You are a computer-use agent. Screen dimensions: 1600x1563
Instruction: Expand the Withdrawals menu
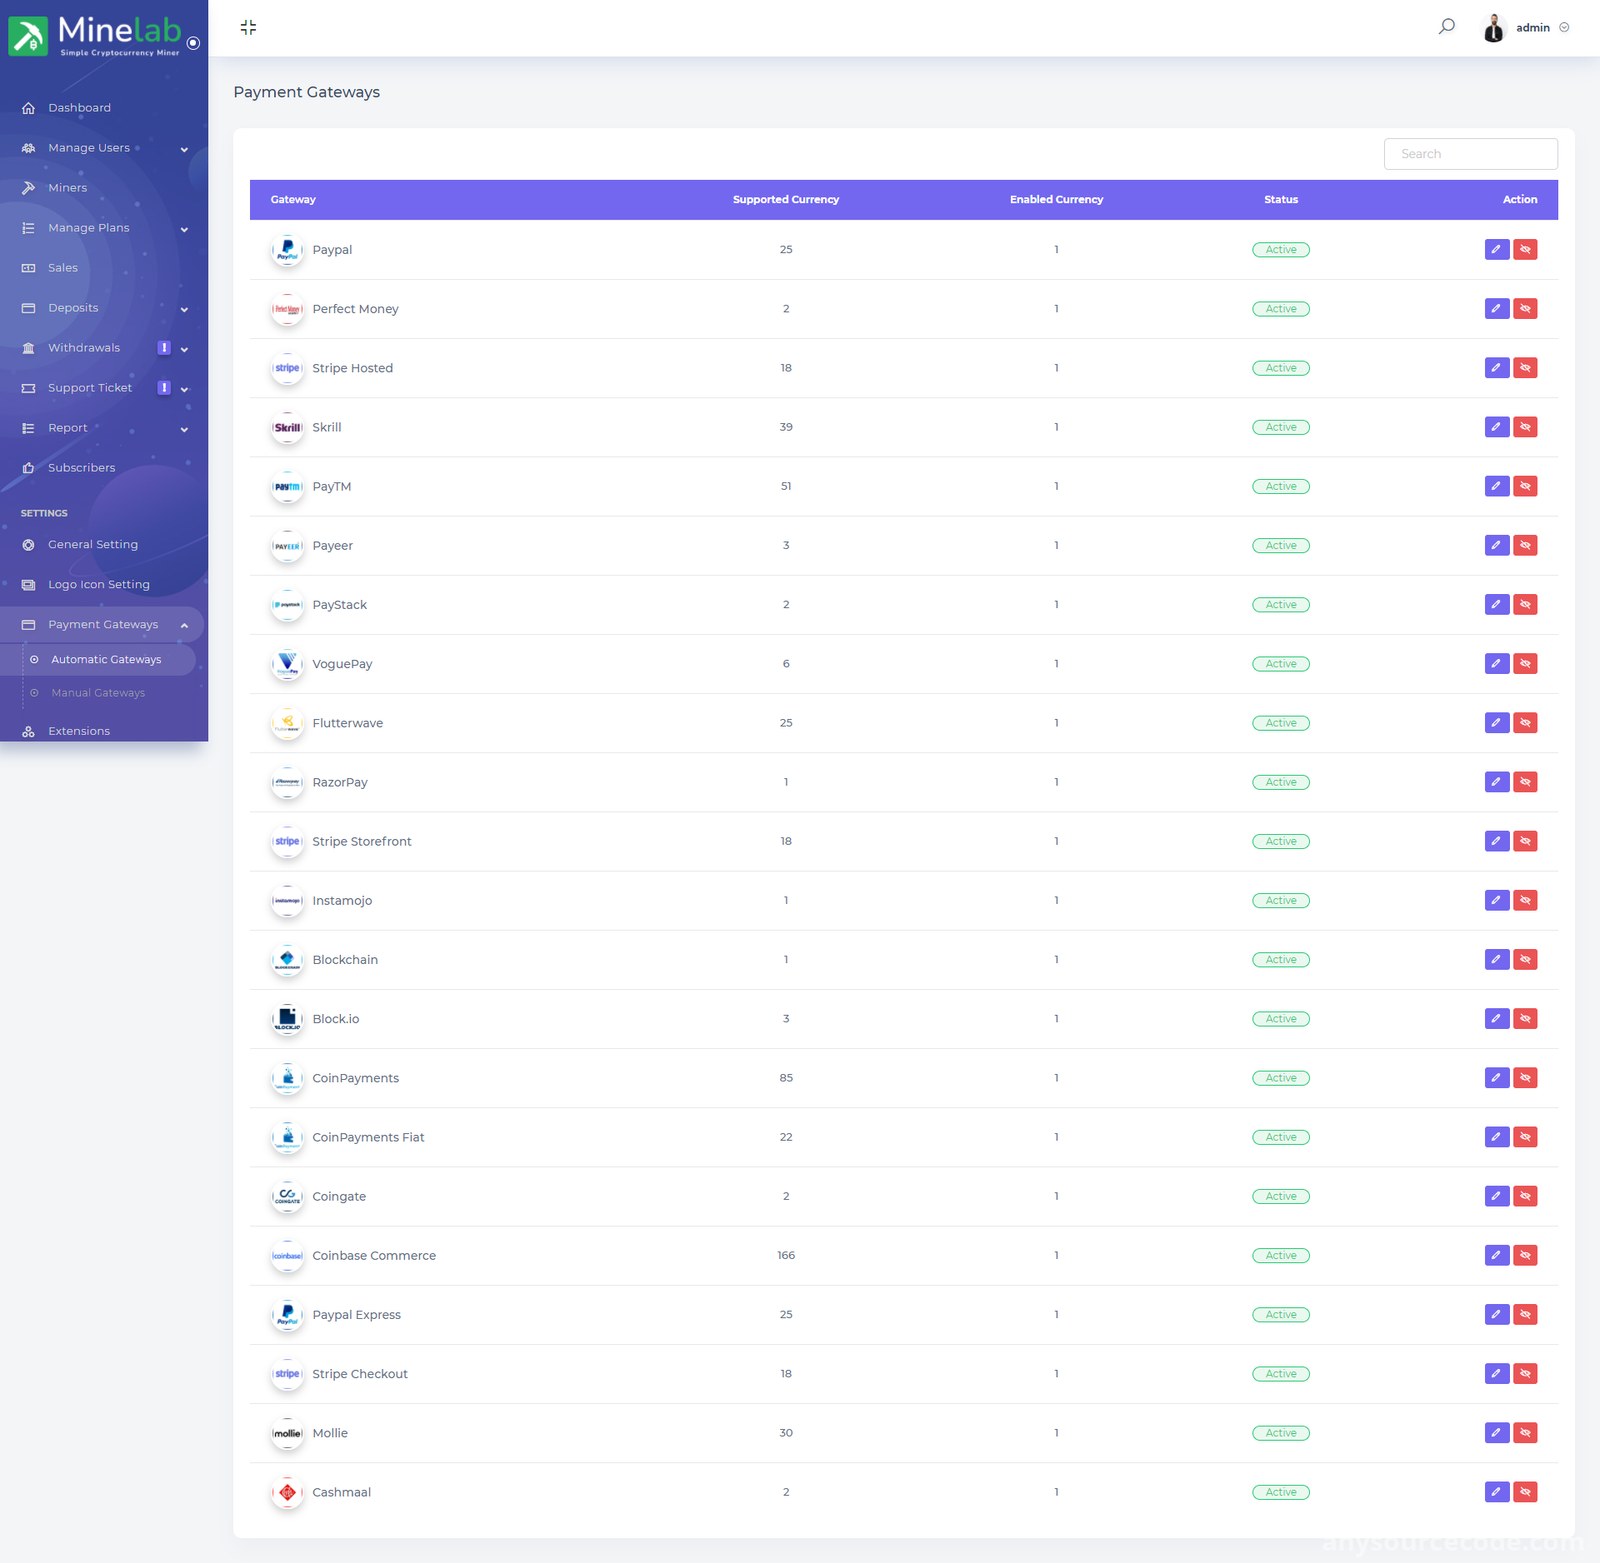[x=104, y=348]
